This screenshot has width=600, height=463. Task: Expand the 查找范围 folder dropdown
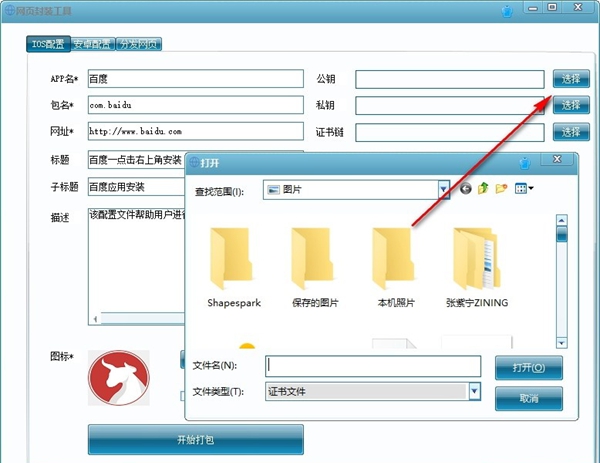(x=443, y=189)
